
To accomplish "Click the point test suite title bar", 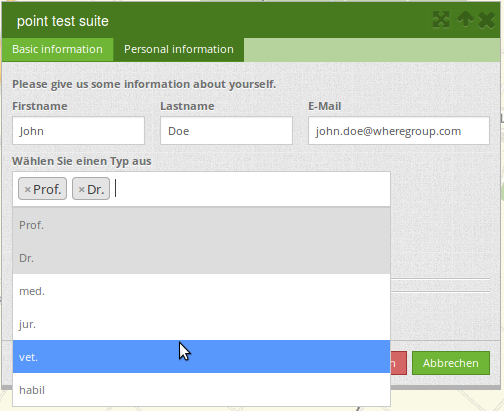I will (213, 21).
